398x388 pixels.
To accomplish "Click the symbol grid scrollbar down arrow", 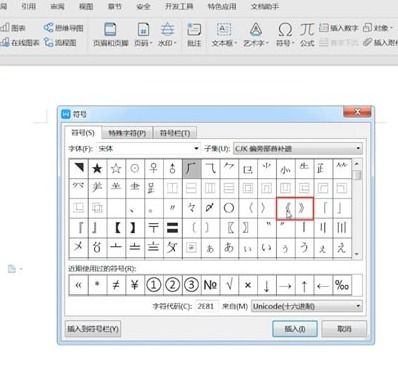I will click(x=357, y=254).
